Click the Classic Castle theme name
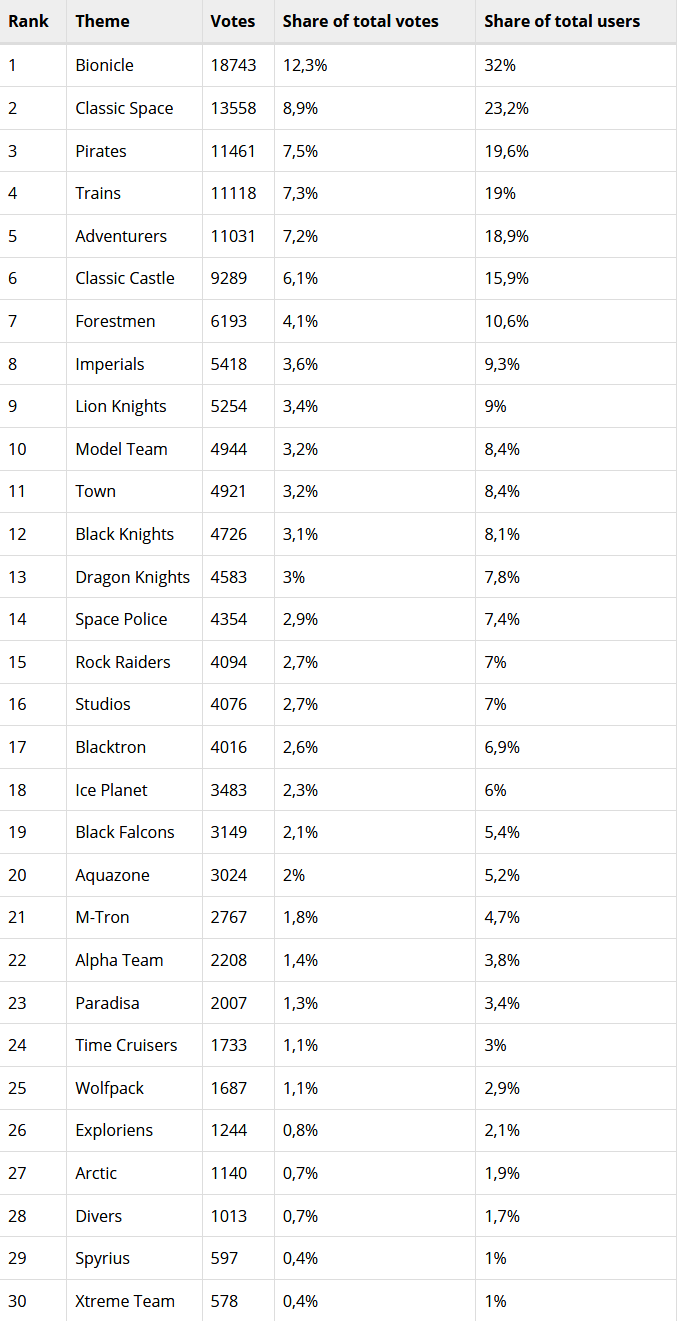Image resolution: width=677 pixels, height=1321 pixels. click(x=125, y=278)
